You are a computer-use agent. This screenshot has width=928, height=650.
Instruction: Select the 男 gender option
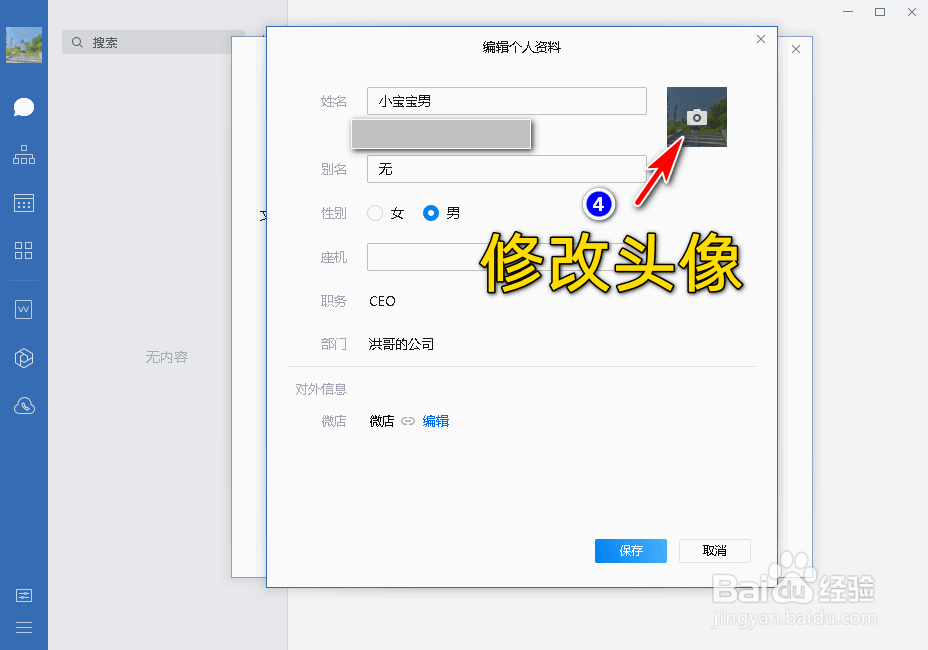click(431, 213)
